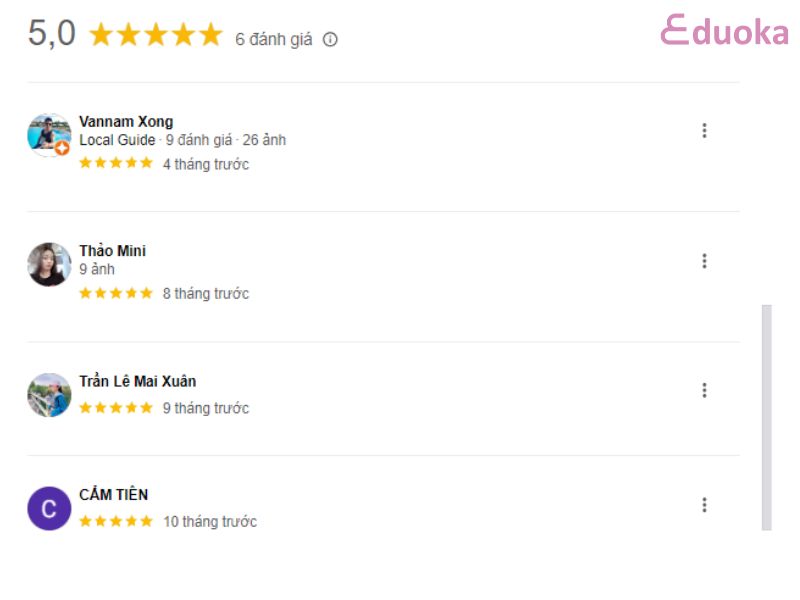
Task: Open the info icon beside 6 đánh giá
Action: (330, 39)
